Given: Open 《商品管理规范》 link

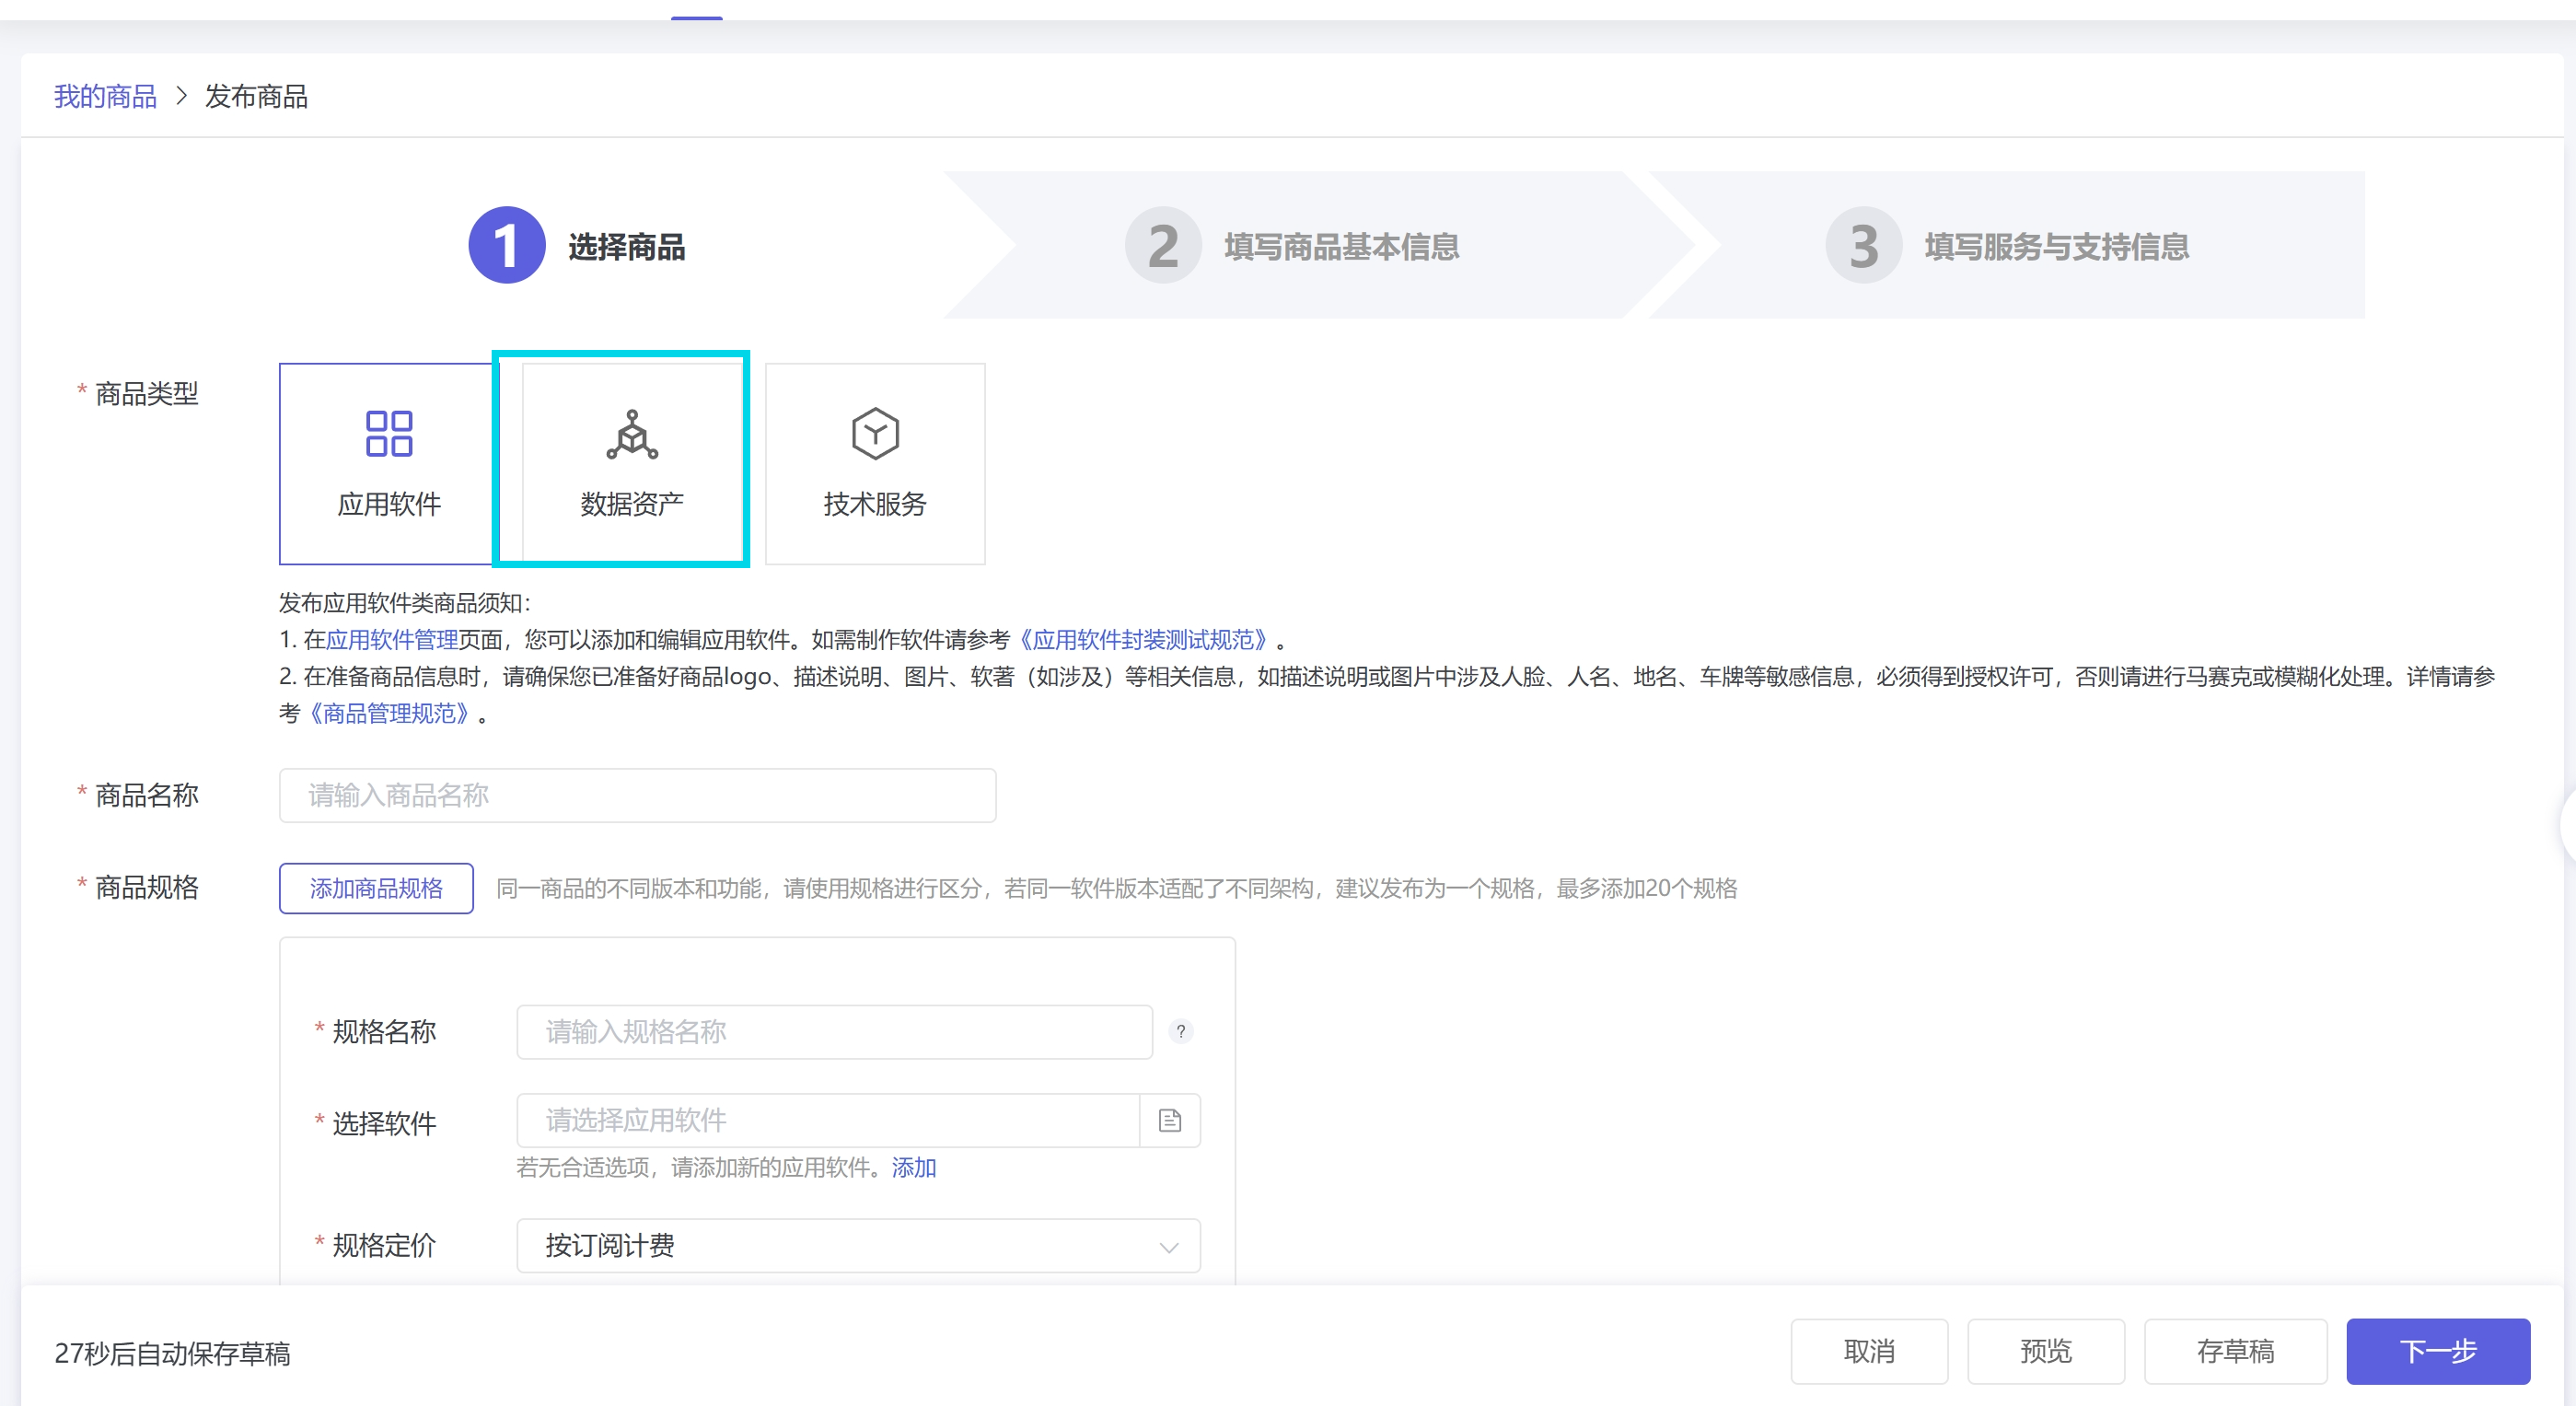Looking at the screenshot, I should click(389, 713).
